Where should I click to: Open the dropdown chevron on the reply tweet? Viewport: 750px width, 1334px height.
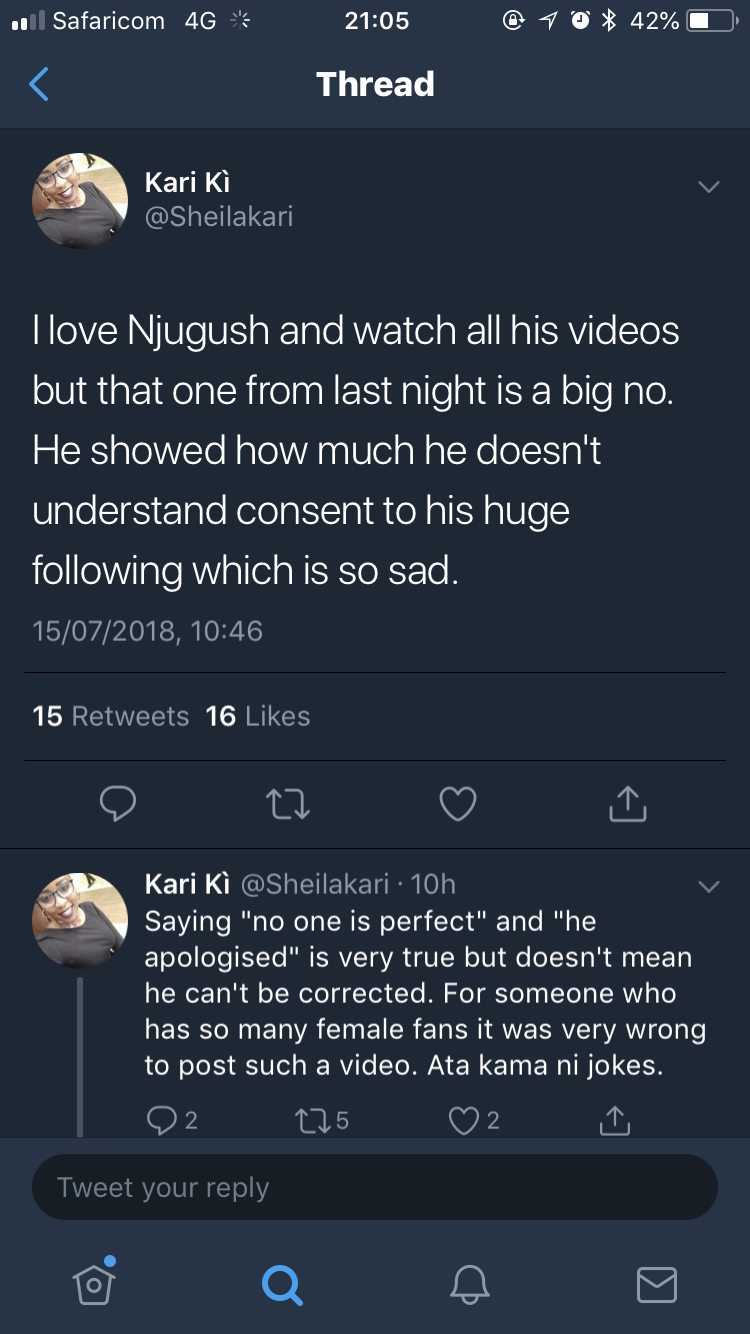pyautogui.click(x=708, y=887)
